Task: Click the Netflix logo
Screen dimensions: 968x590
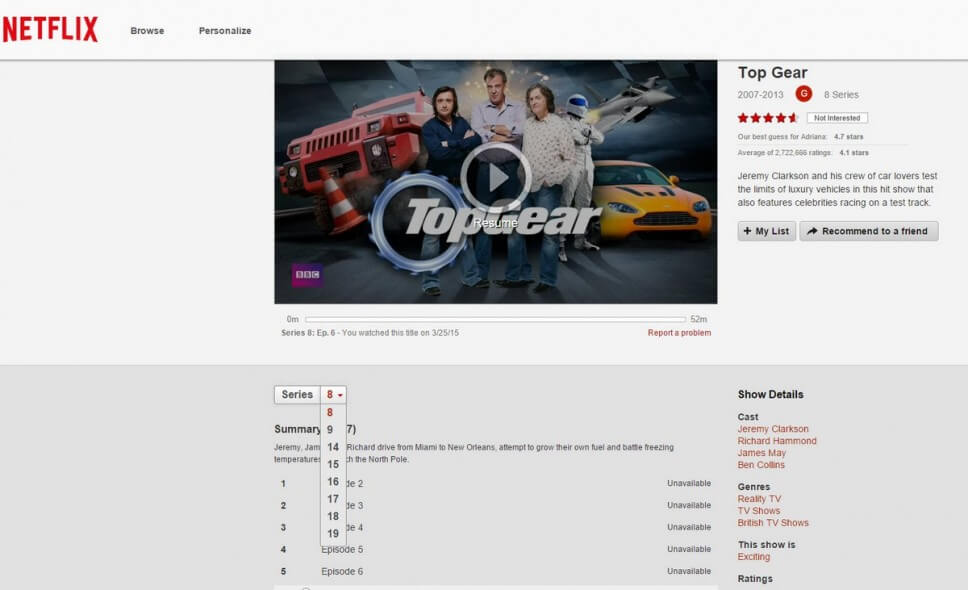Action: (50, 29)
